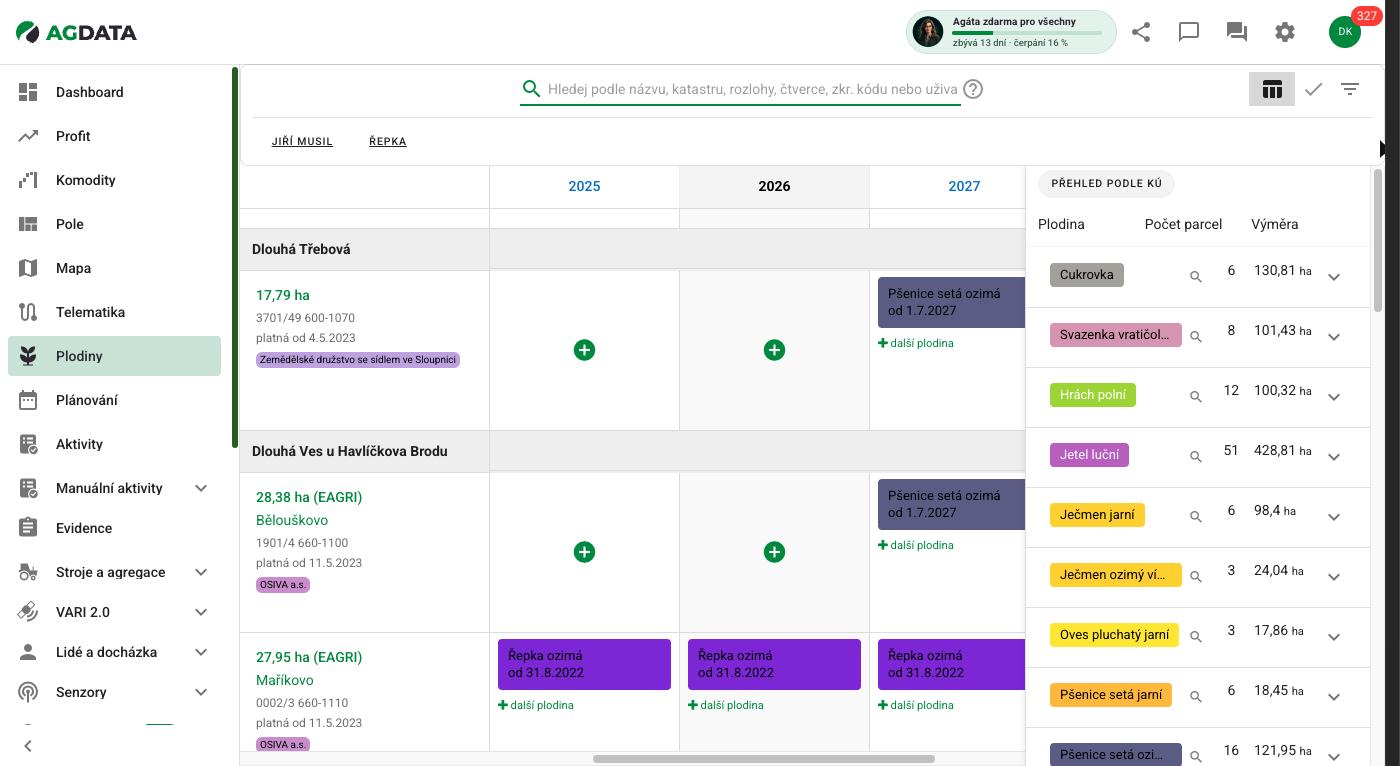Expand Stroje a agregace submenu
The image size is (1400, 766).
coord(201,572)
